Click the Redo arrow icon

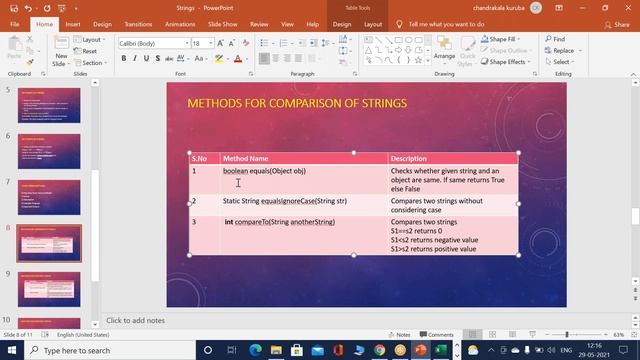[47, 8]
